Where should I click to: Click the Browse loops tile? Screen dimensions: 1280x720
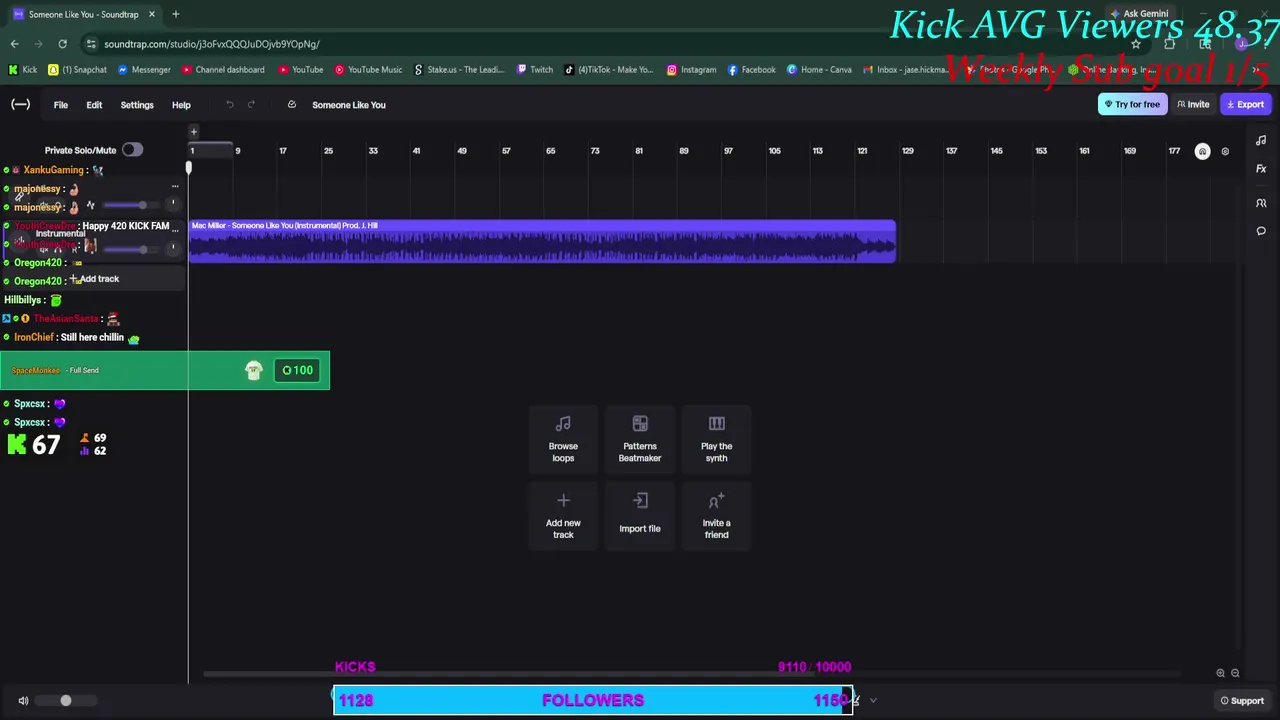coord(563,439)
